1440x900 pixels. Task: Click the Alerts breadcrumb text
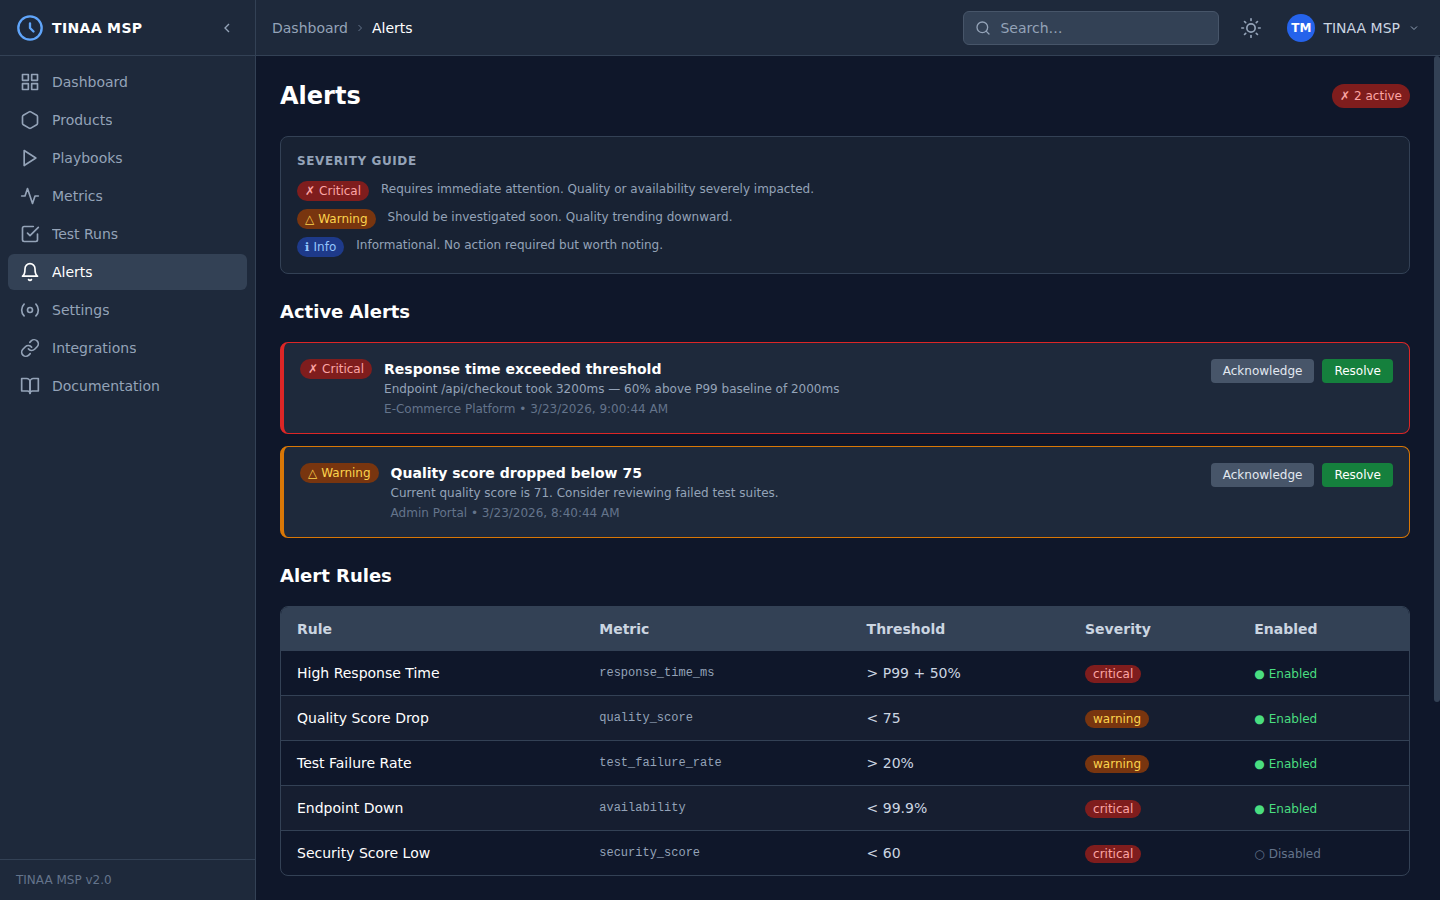tap(392, 28)
